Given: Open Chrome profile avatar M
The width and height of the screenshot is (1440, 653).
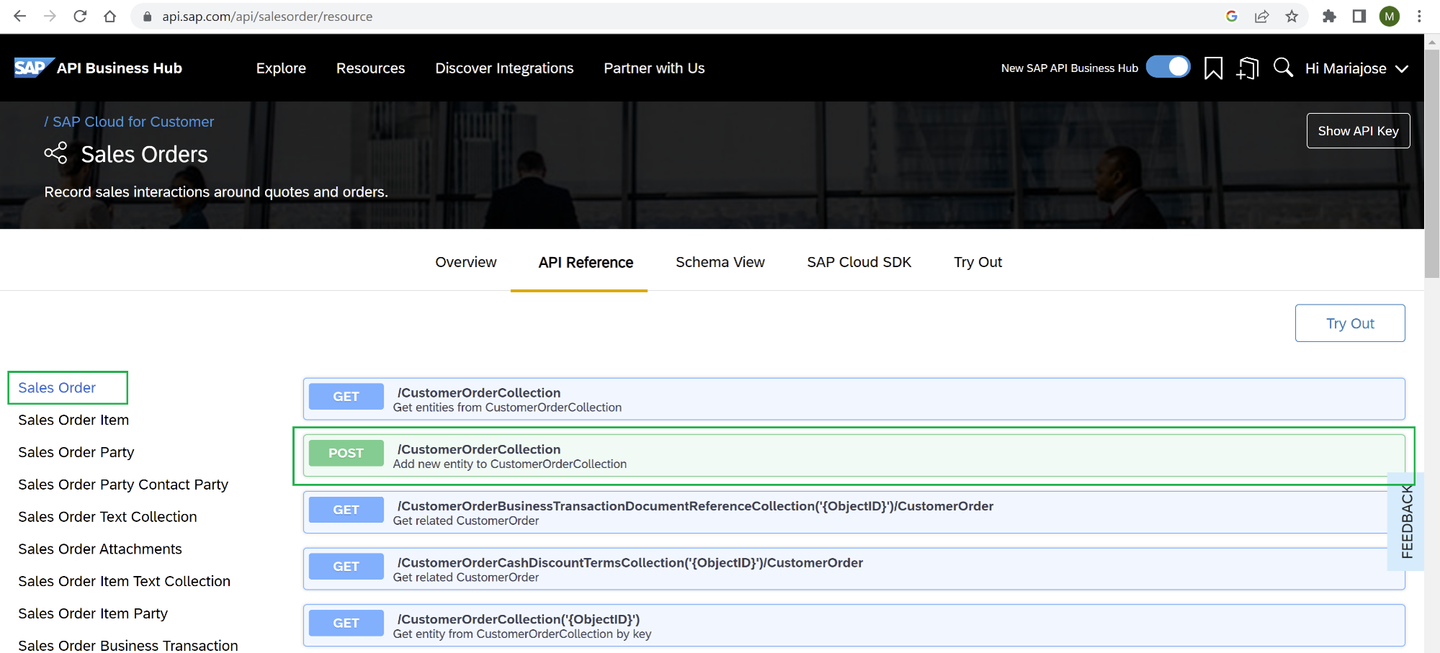Looking at the screenshot, I should coord(1389,16).
